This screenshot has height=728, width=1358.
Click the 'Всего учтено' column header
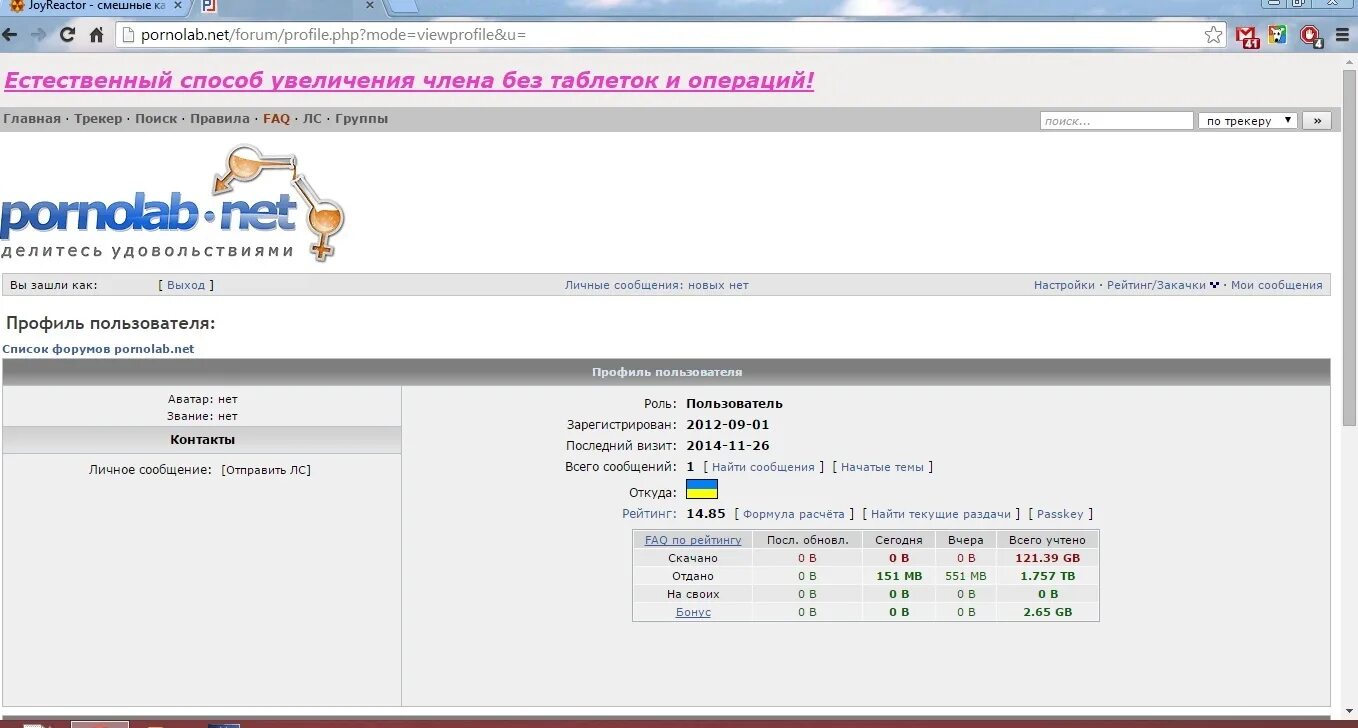[1047, 540]
